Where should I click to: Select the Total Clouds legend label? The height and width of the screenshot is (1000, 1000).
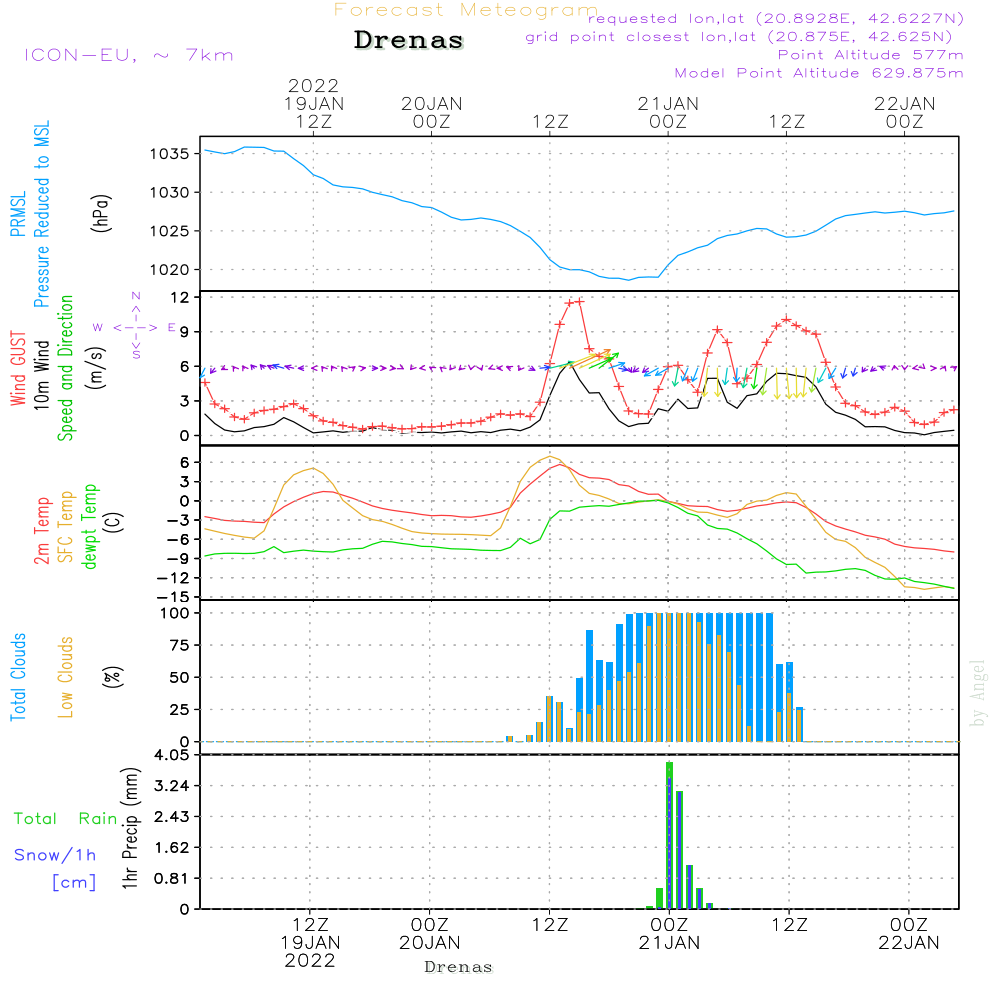click(x=17, y=676)
